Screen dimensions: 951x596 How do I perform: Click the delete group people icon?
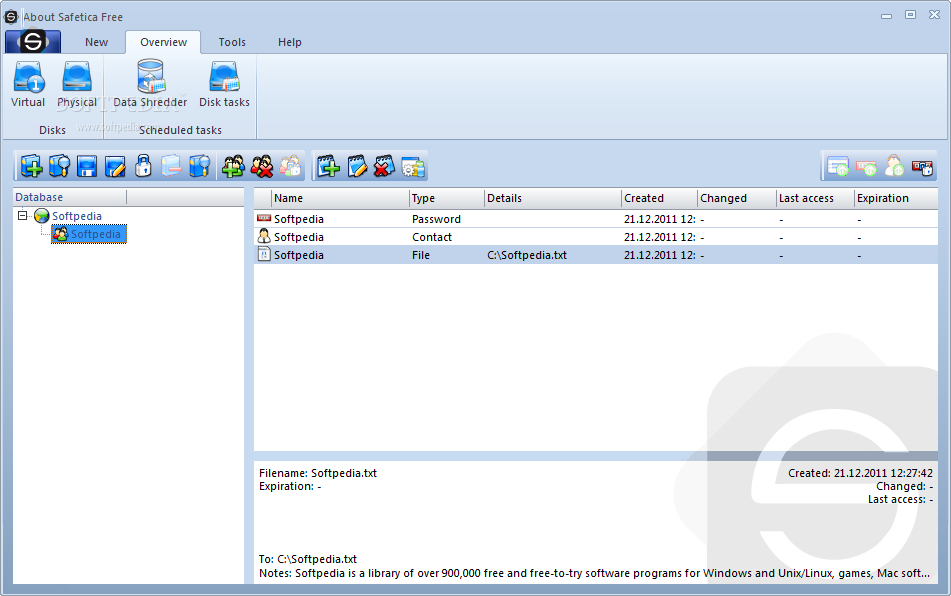261,166
